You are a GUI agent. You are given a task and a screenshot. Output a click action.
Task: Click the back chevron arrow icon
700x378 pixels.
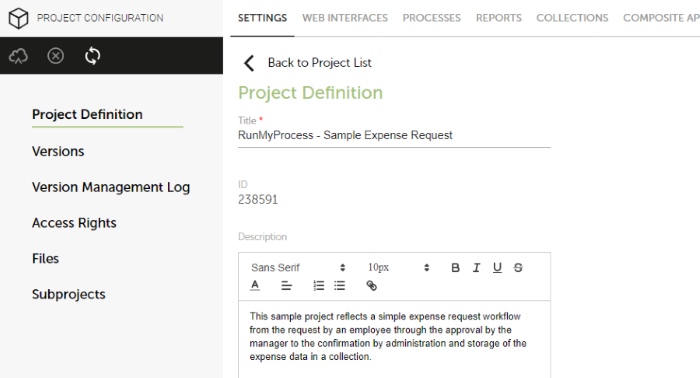249,63
